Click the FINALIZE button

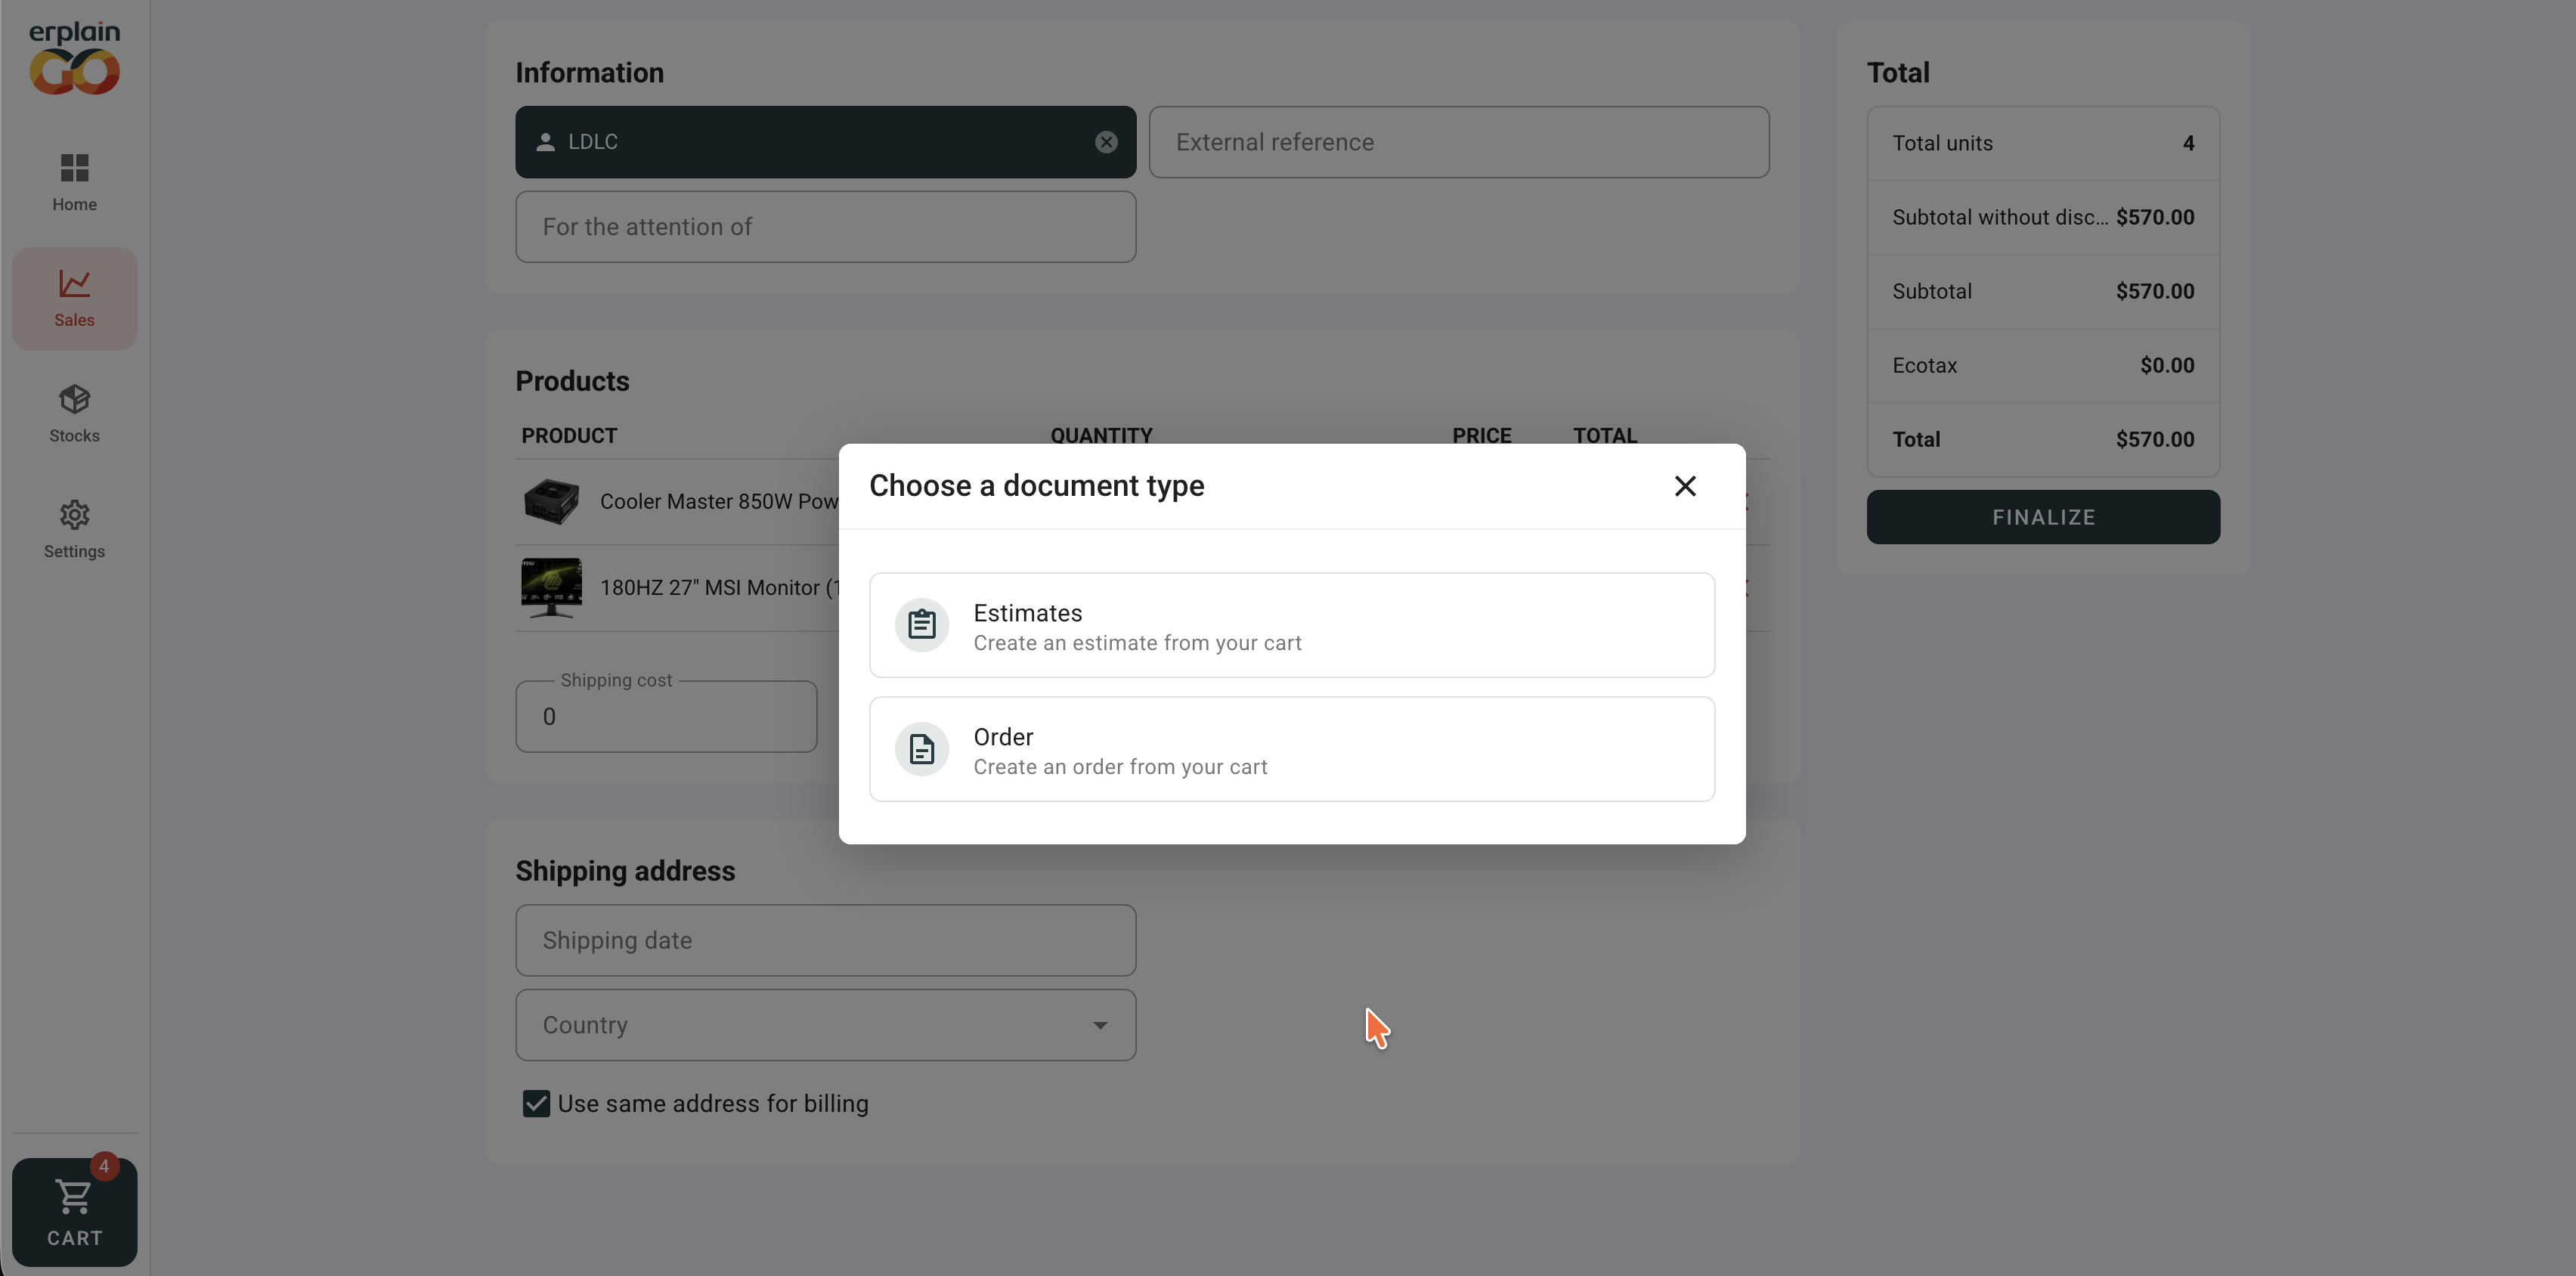click(x=2043, y=517)
